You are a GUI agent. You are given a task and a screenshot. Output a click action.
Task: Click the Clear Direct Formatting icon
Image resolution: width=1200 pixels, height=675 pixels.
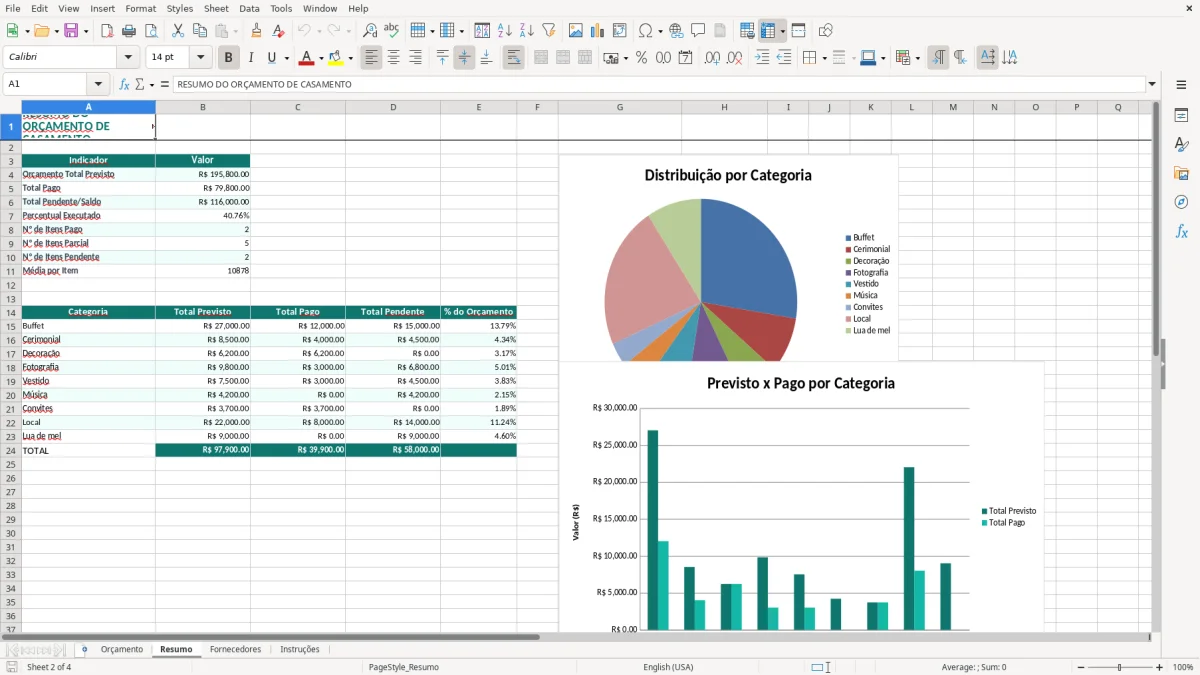click(278, 31)
